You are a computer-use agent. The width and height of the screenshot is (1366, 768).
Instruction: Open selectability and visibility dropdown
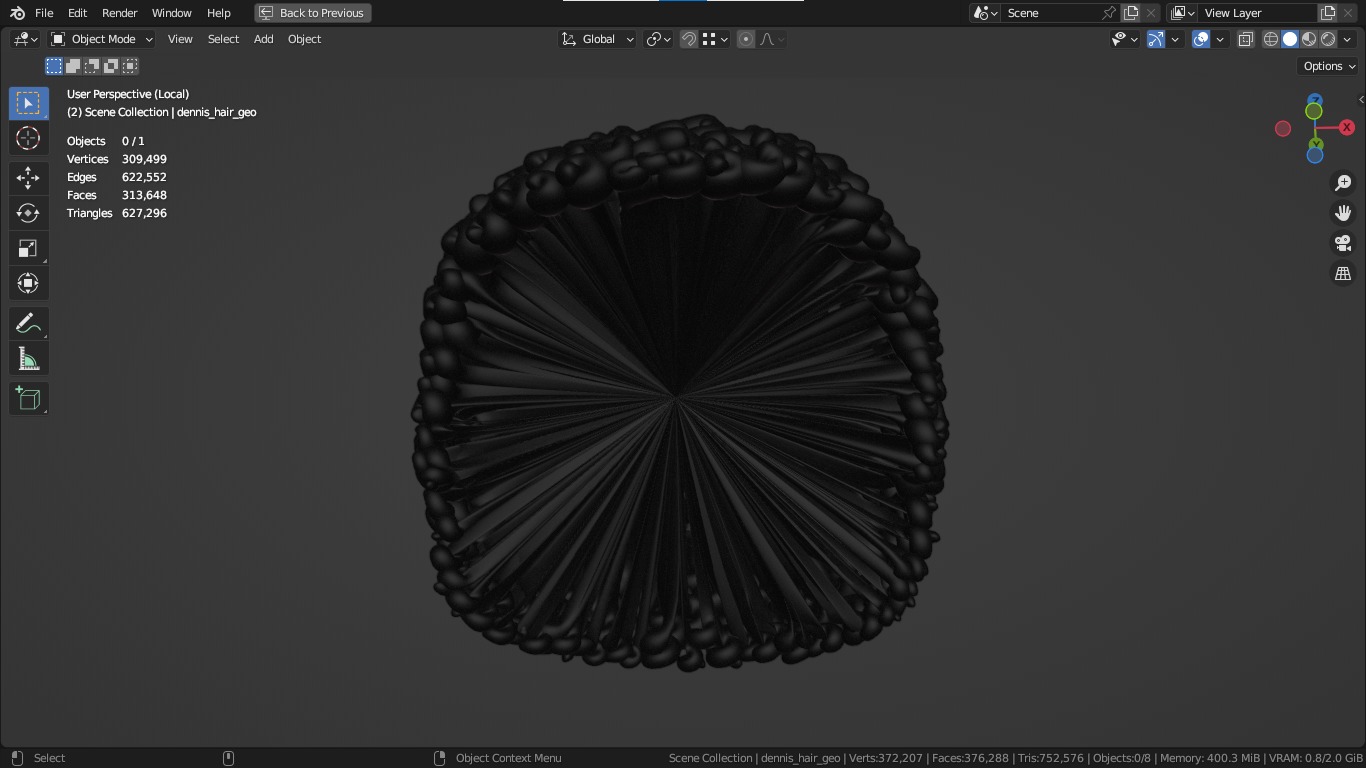[x=1125, y=39]
